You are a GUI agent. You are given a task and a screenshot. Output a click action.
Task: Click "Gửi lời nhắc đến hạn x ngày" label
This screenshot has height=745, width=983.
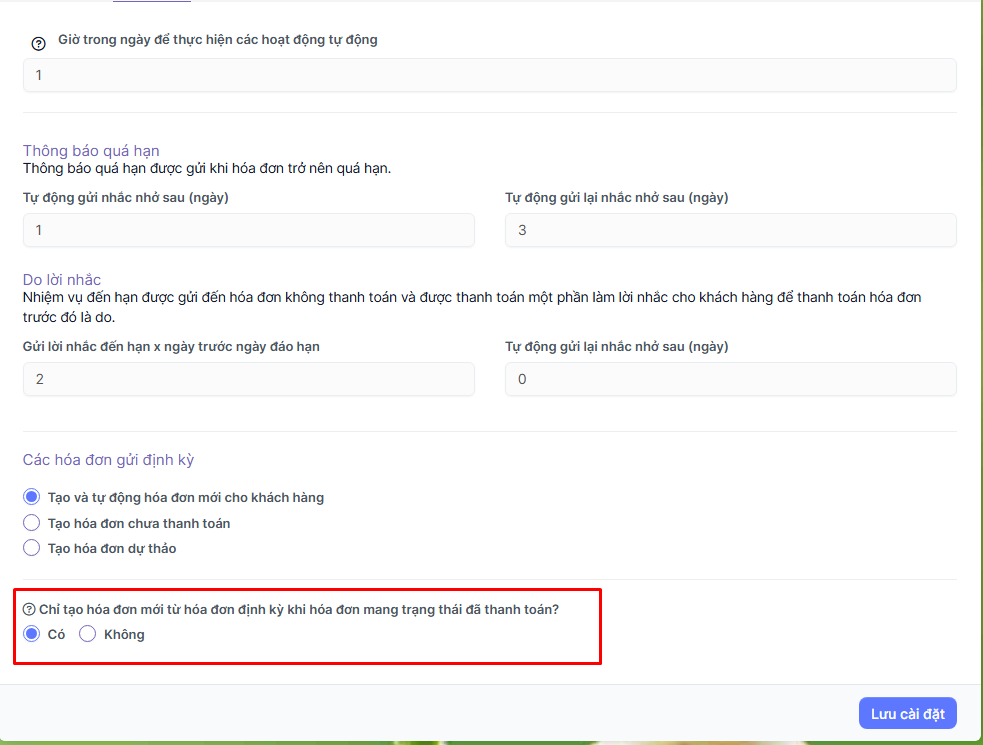point(171,346)
